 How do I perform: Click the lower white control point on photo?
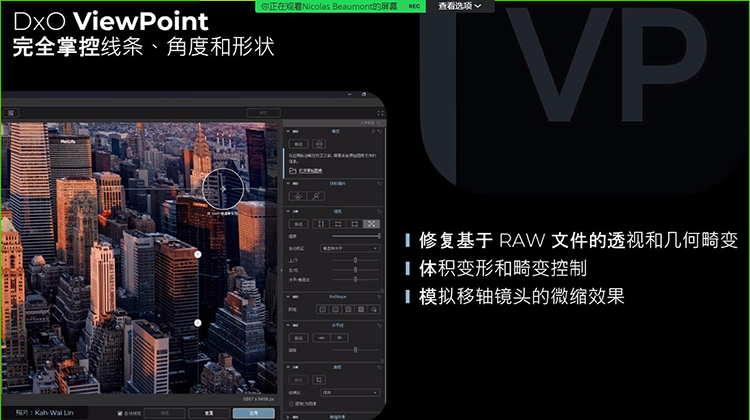click(x=198, y=323)
